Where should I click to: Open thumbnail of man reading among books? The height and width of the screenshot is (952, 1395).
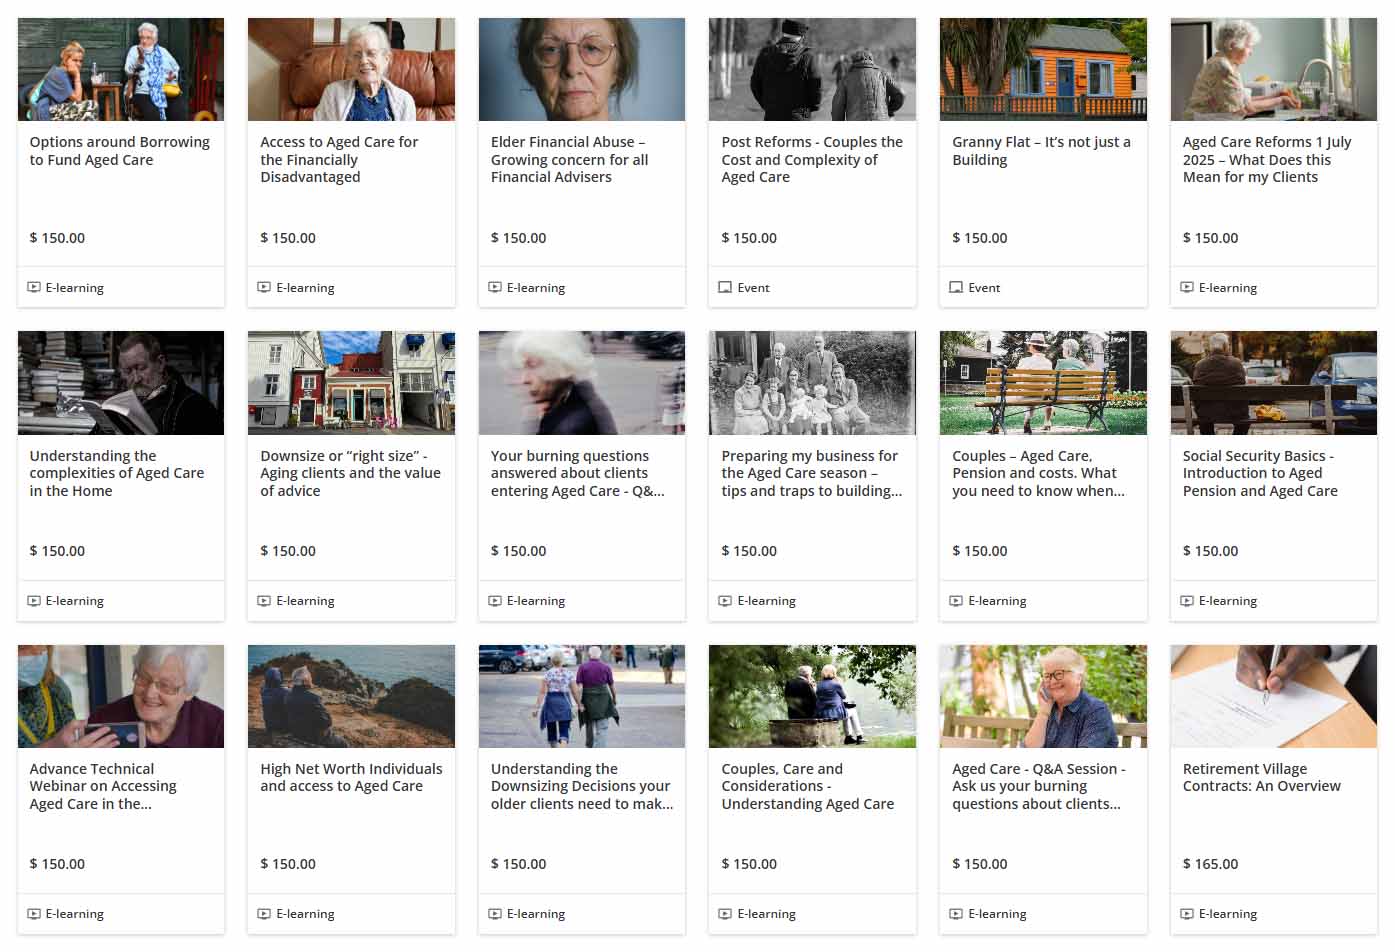coord(121,383)
